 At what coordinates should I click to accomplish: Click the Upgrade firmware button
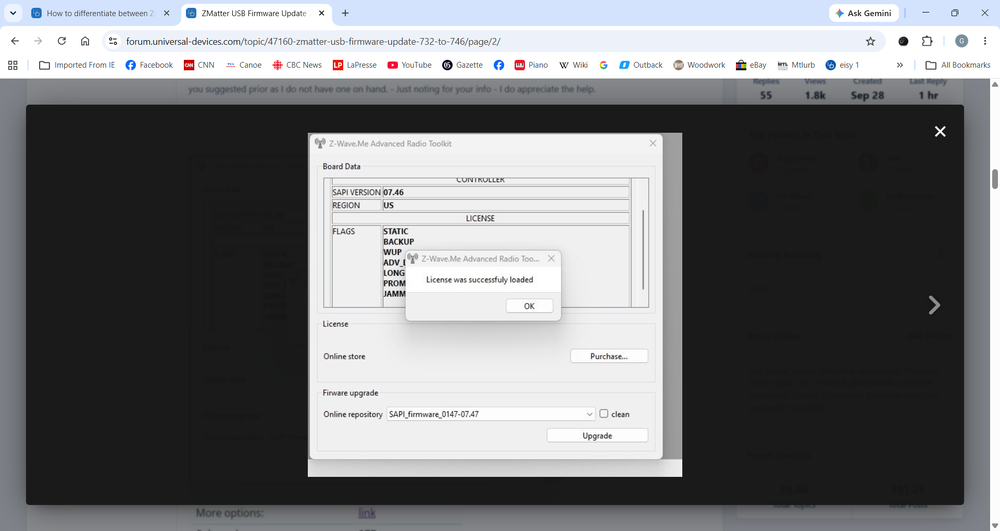click(597, 435)
